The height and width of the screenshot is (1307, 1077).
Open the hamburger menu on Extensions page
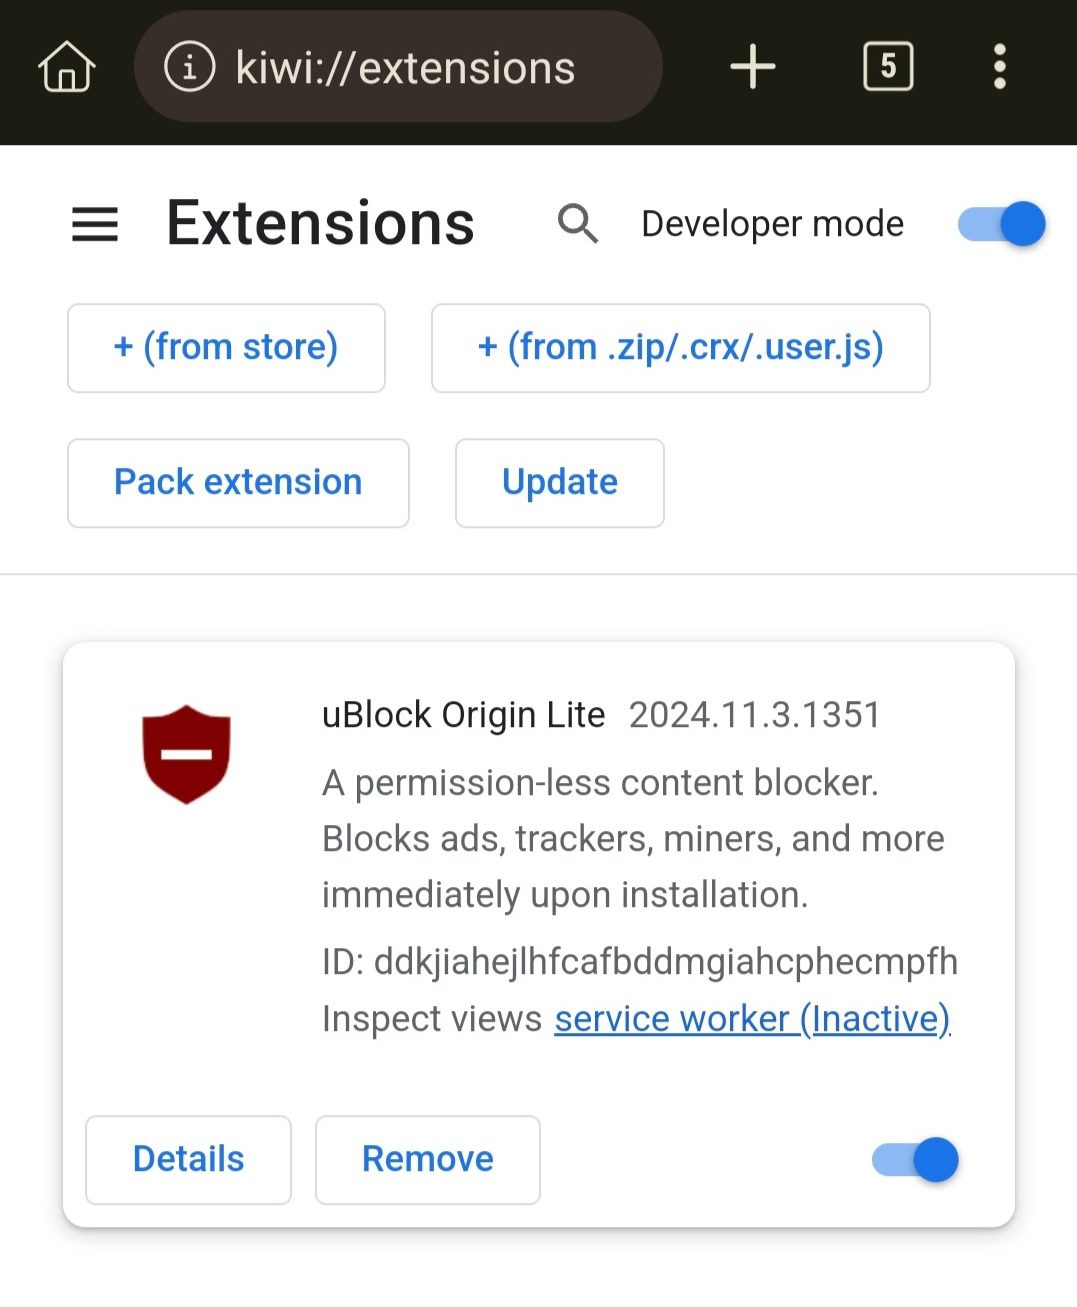click(x=94, y=225)
